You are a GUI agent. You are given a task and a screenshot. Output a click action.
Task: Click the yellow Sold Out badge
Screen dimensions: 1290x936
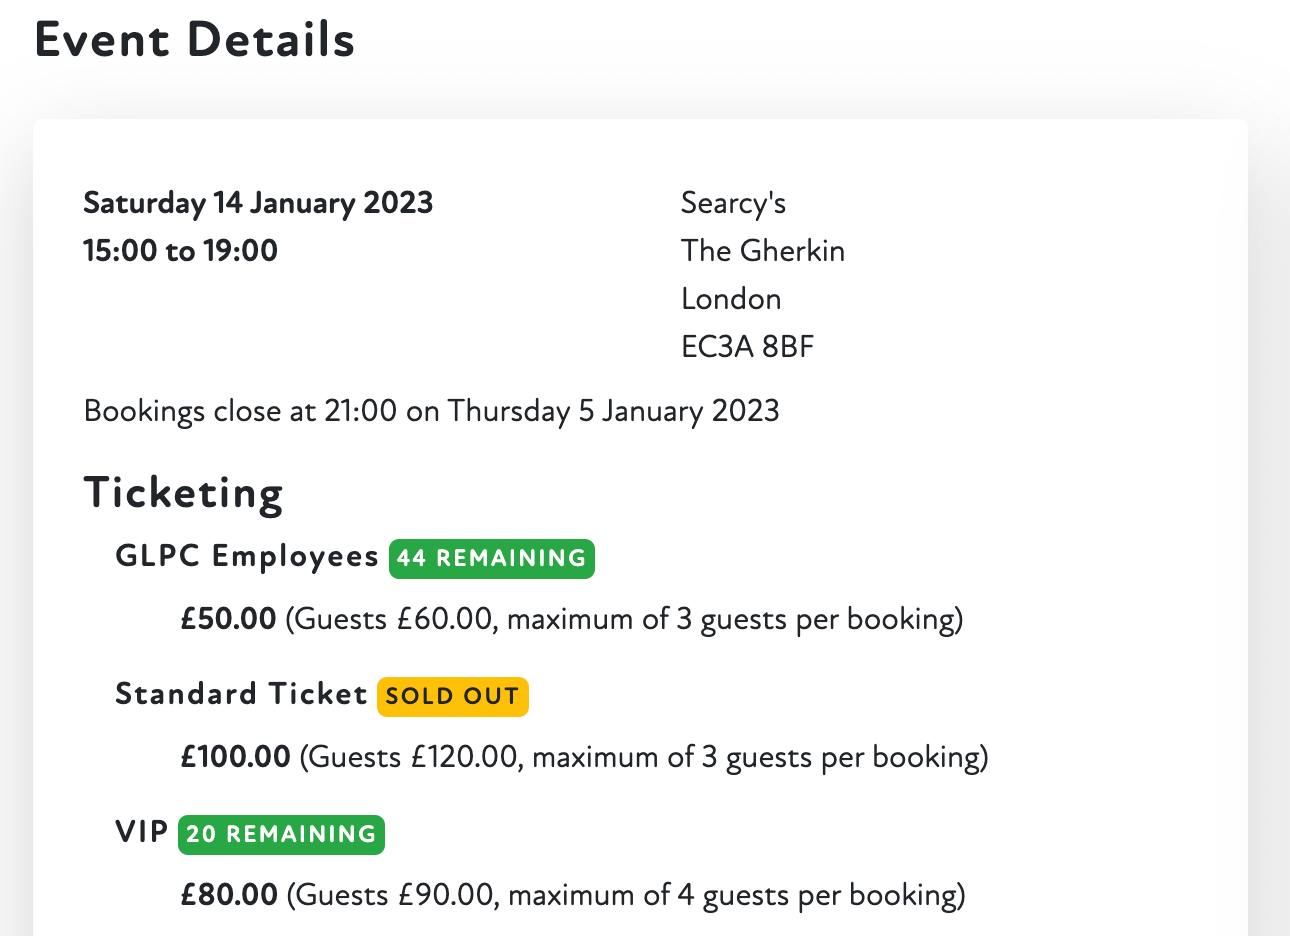coord(452,696)
